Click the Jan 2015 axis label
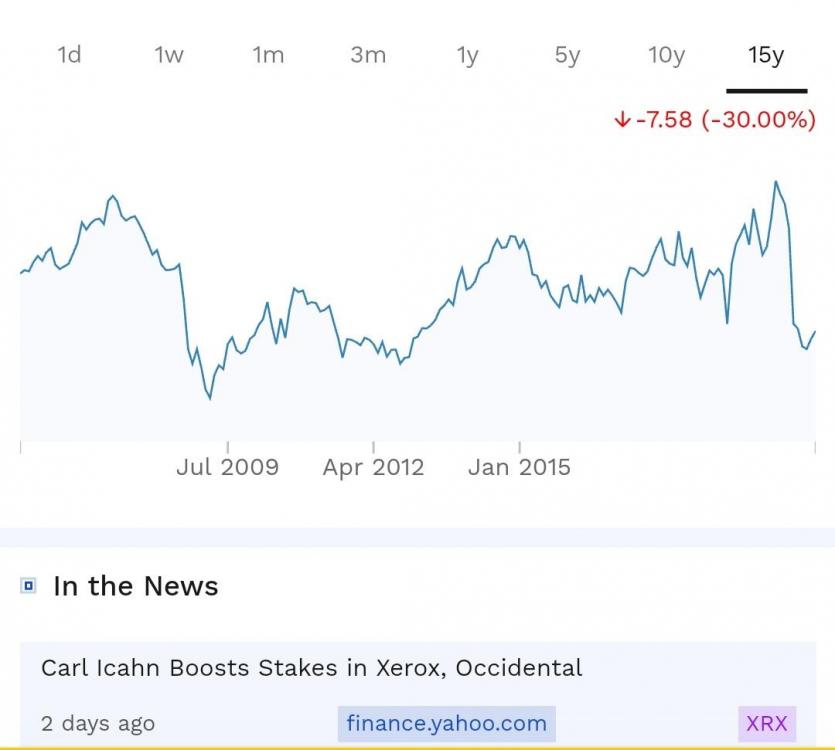Image resolution: width=835 pixels, height=750 pixels. tap(519, 467)
